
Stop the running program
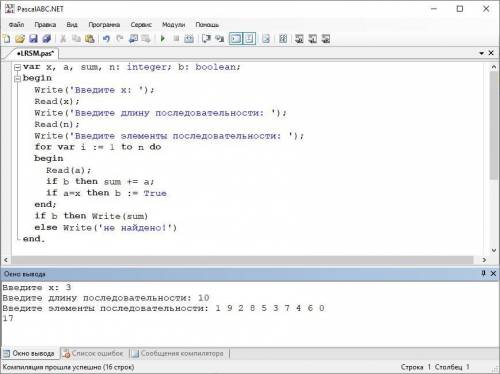pyautogui.click(x=176, y=39)
